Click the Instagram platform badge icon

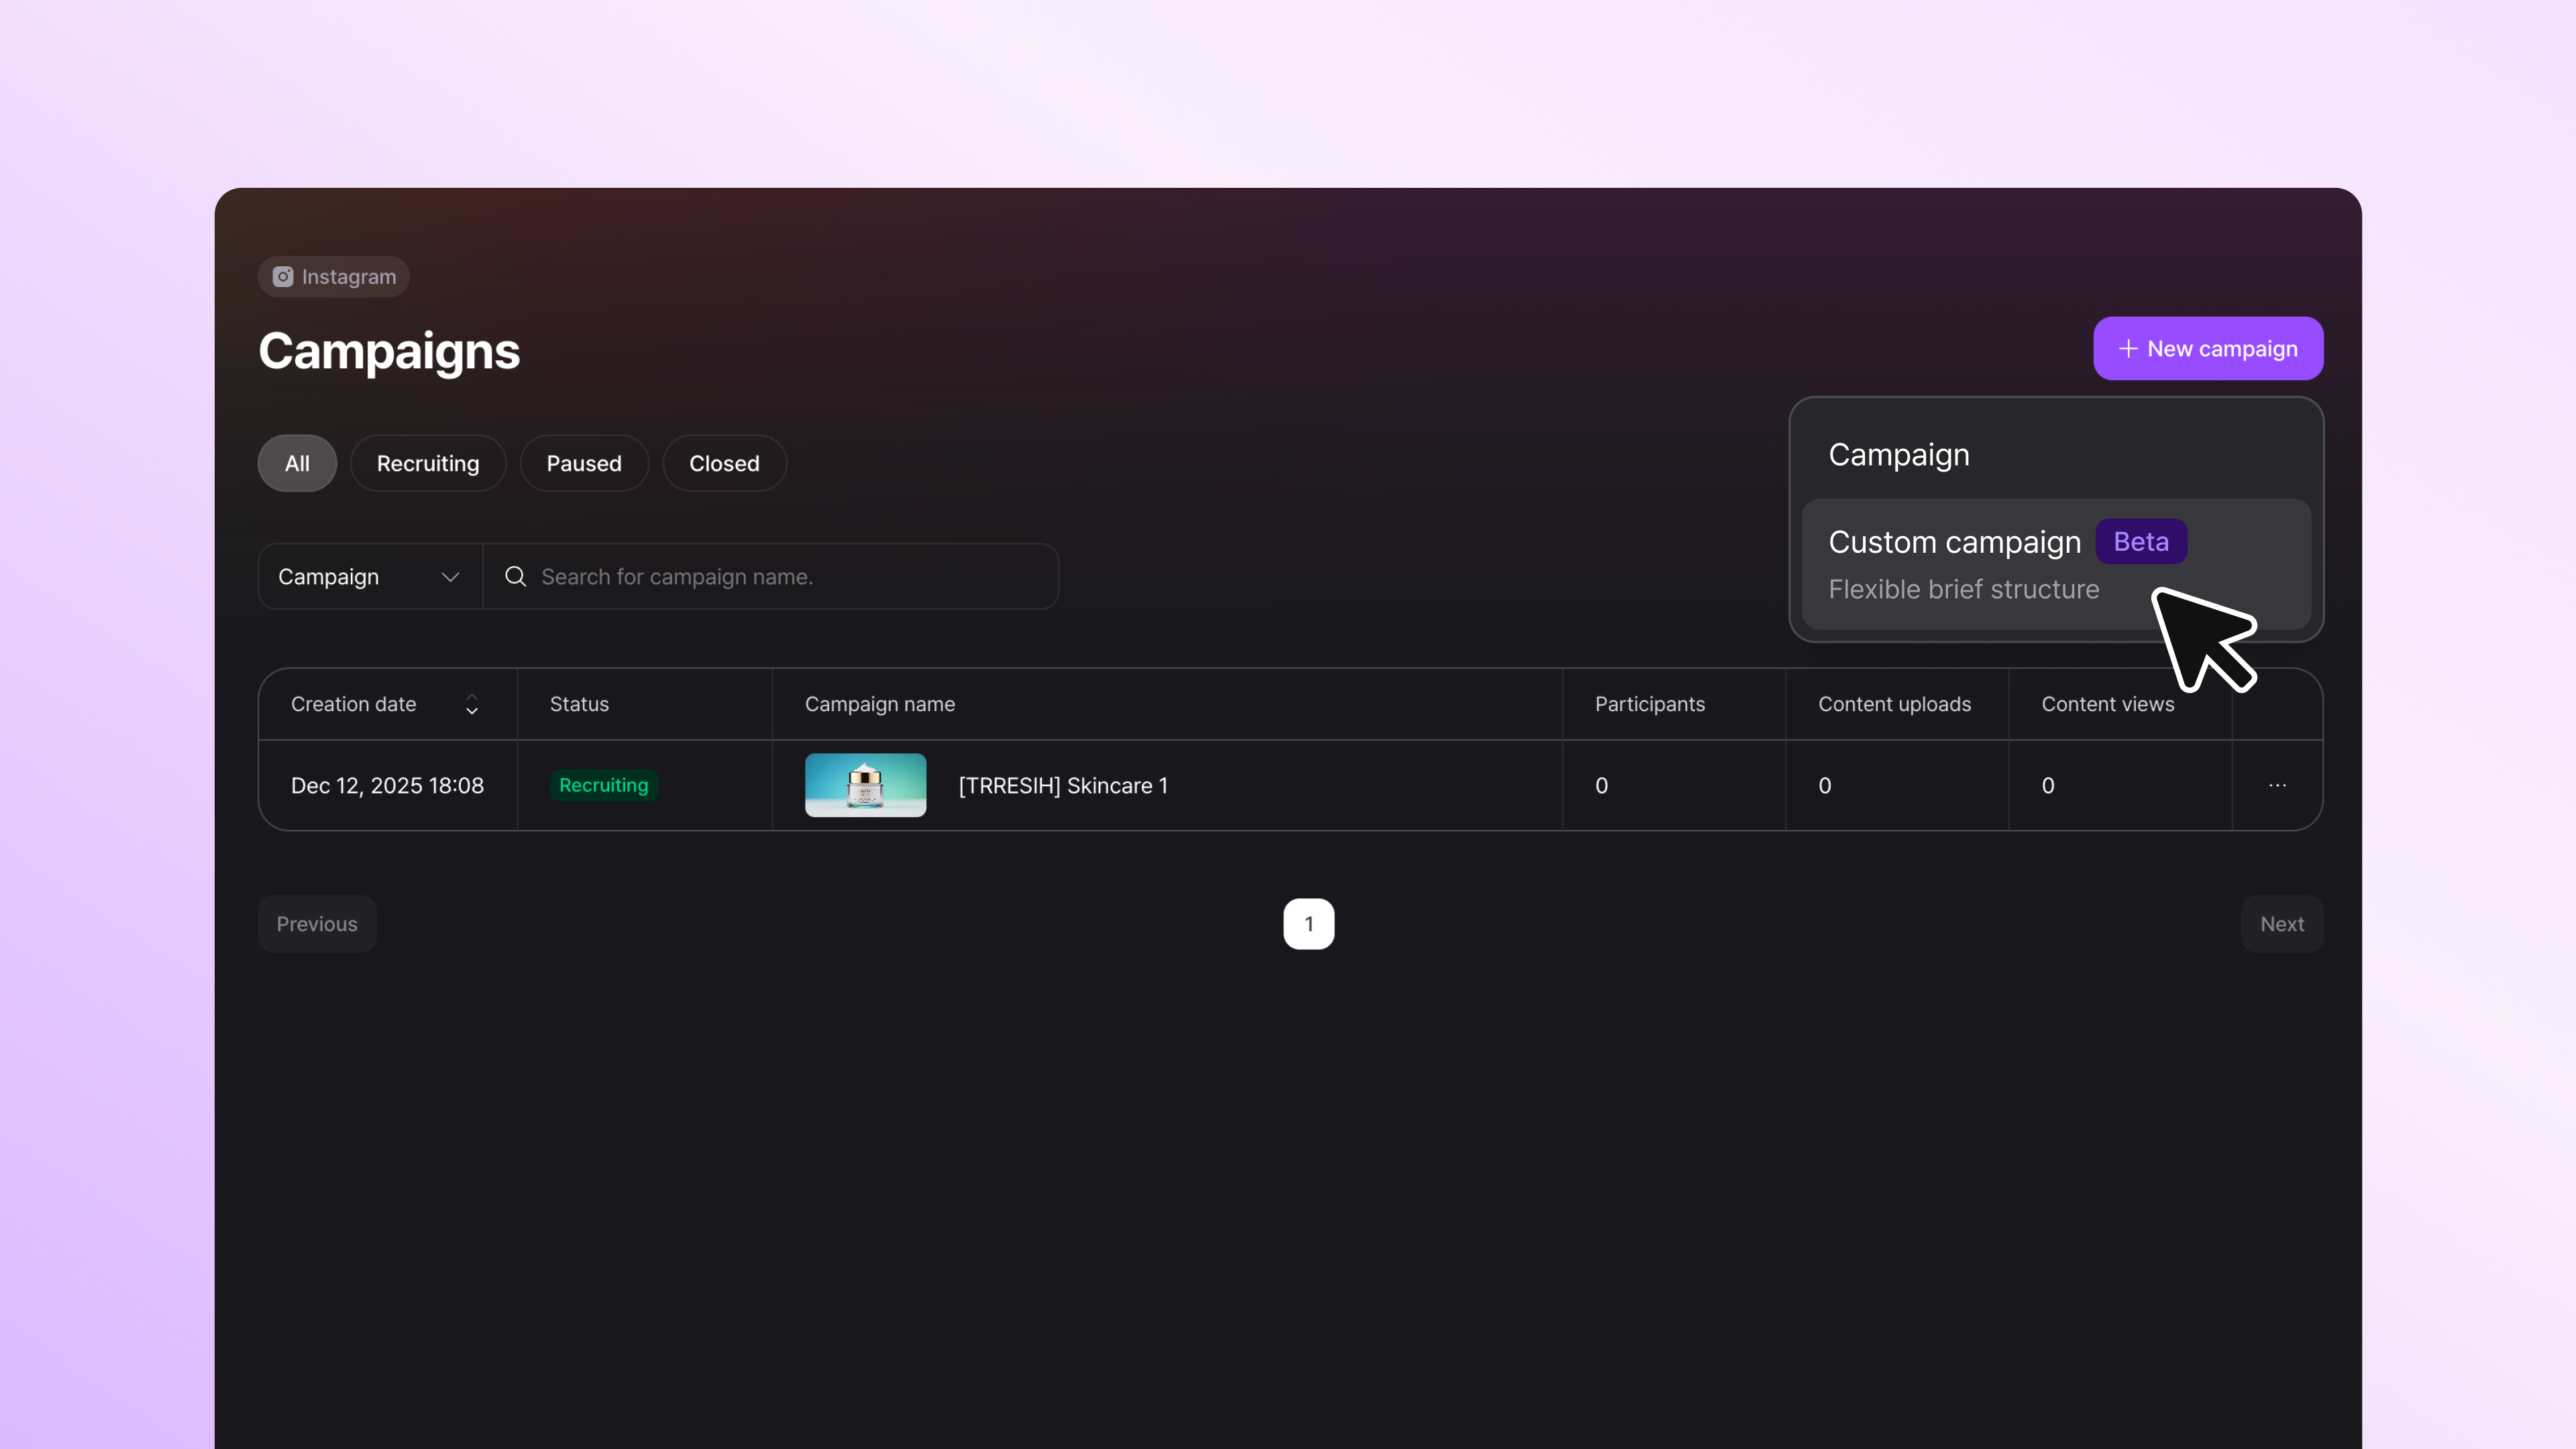coord(283,277)
